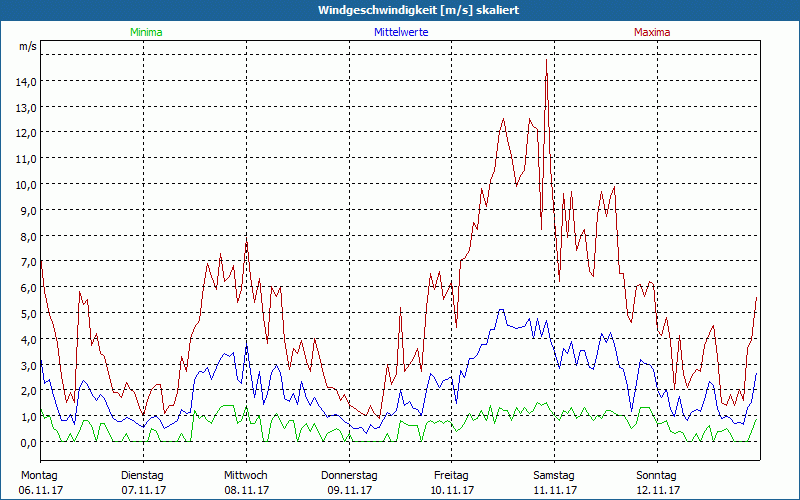Click the 0,0 y-axis value
Screen dimensions: 800x500
(x=29, y=442)
